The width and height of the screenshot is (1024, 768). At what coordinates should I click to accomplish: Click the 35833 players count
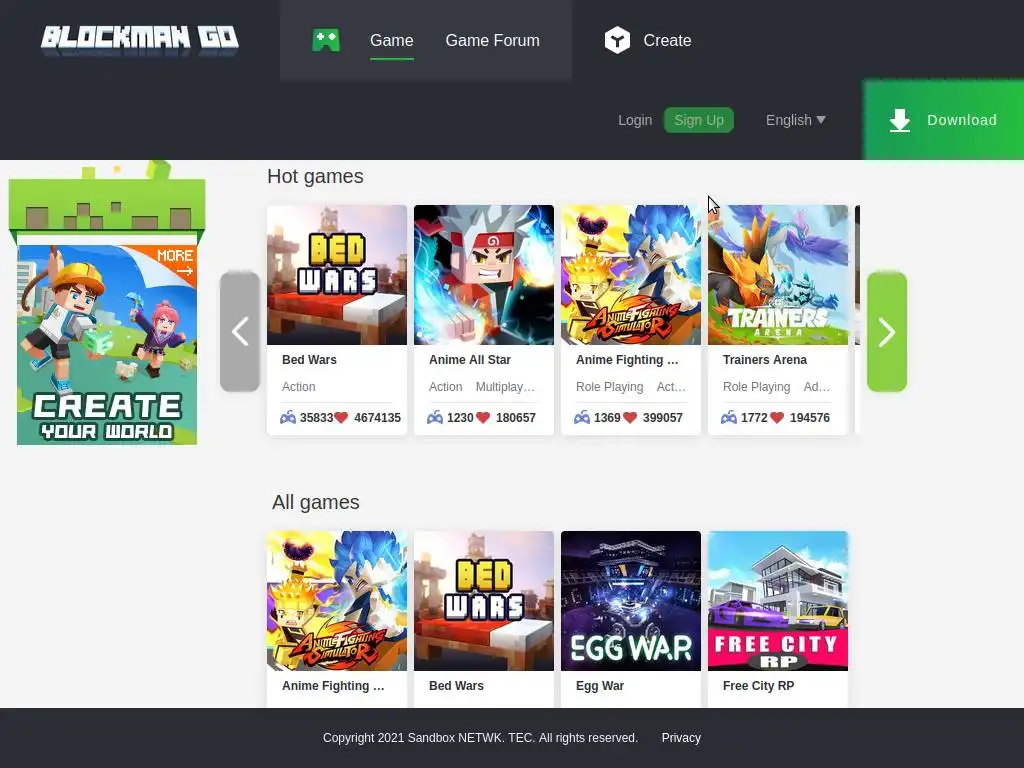pyautogui.click(x=317, y=418)
